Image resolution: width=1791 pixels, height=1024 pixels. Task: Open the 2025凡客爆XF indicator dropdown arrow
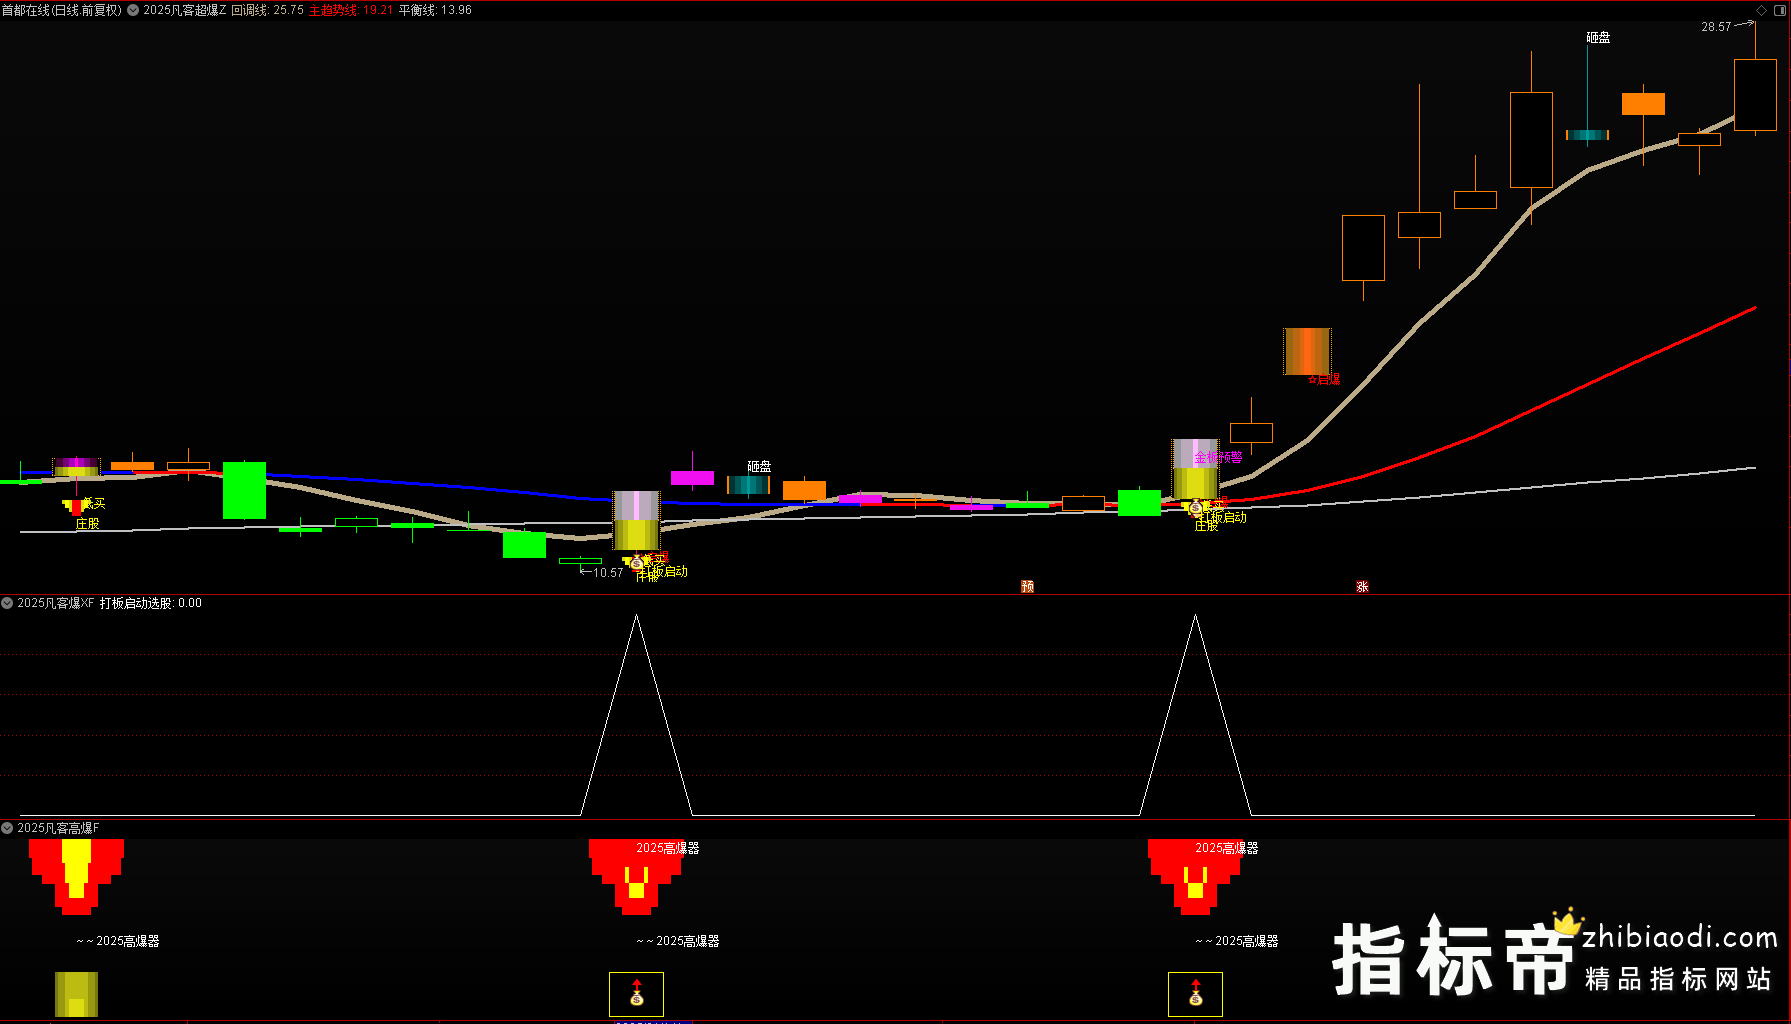7,603
